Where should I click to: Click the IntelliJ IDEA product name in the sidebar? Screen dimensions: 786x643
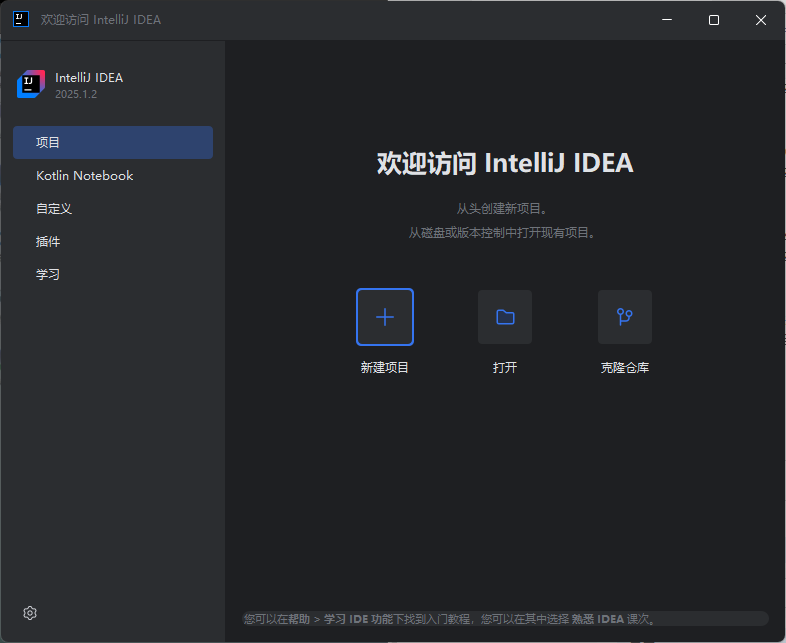point(89,78)
